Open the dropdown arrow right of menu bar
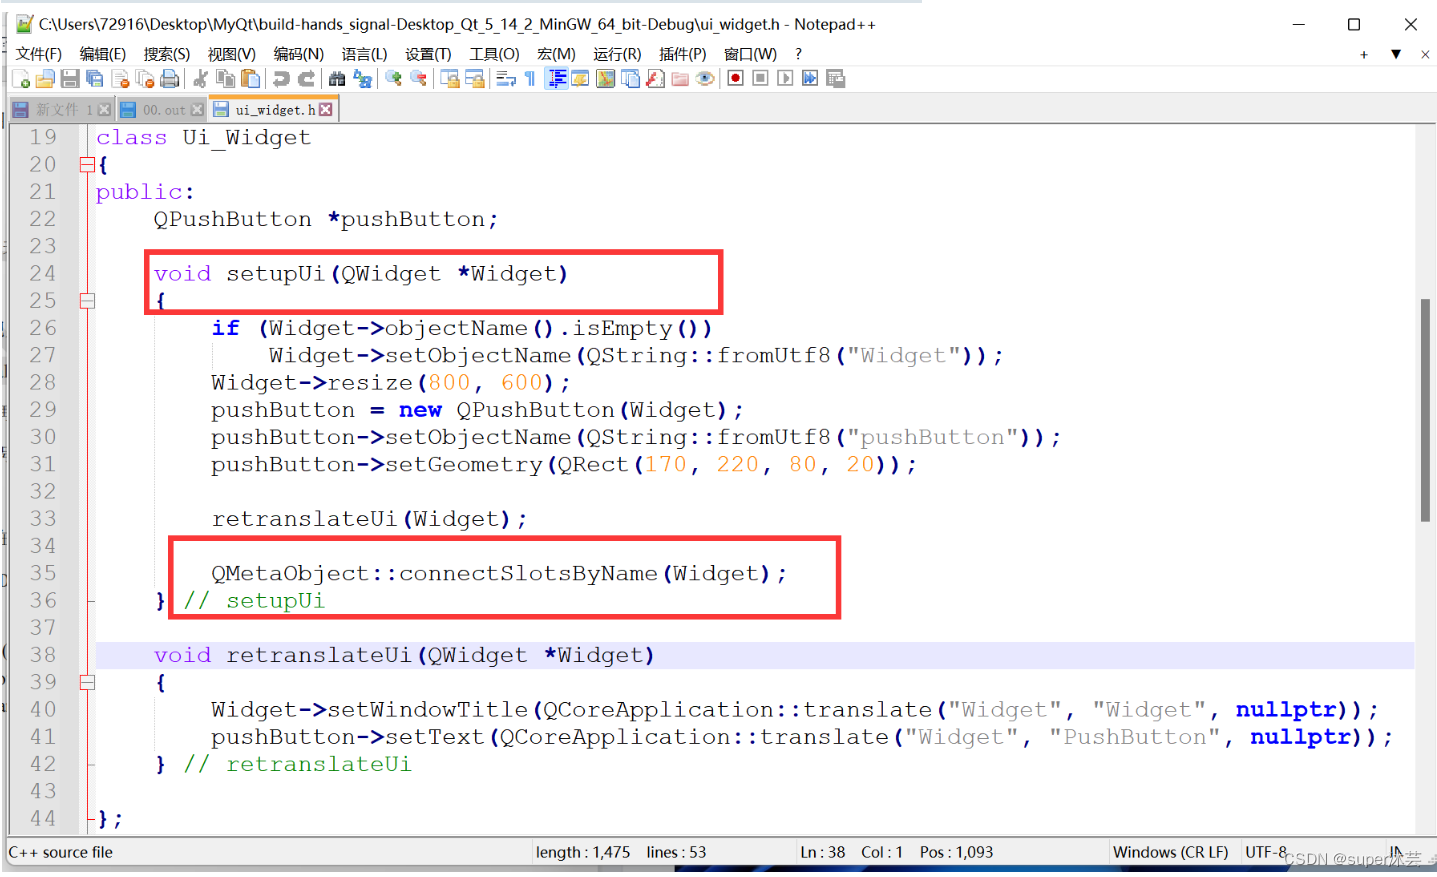 pos(1396,55)
